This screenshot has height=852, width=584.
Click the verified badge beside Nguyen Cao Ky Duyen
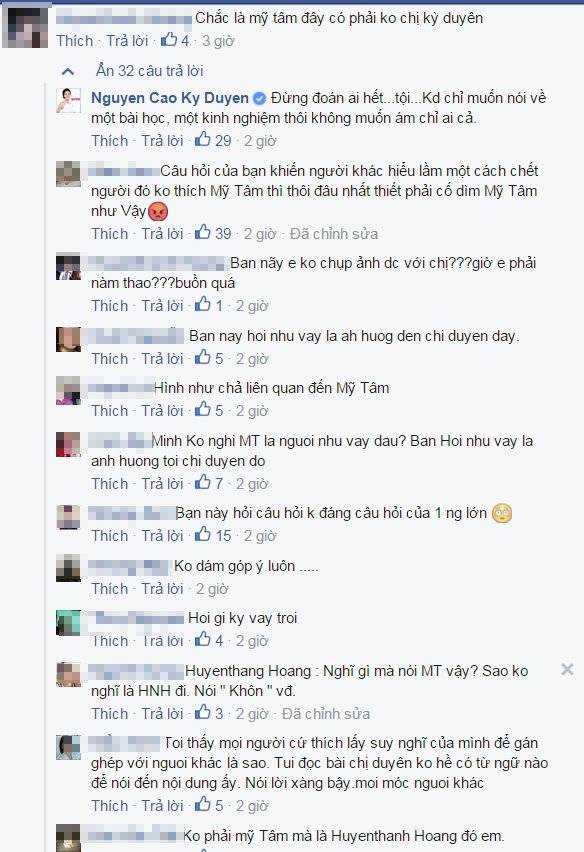[x=260, y=98]
